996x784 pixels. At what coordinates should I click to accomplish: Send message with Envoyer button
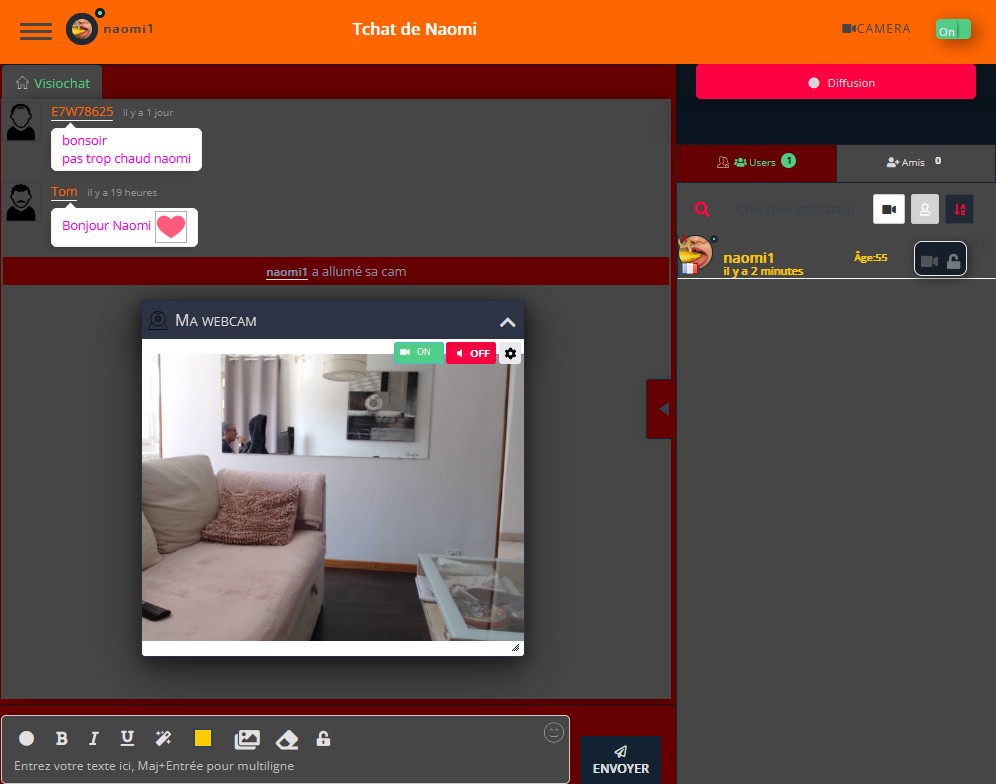(620, 760)
